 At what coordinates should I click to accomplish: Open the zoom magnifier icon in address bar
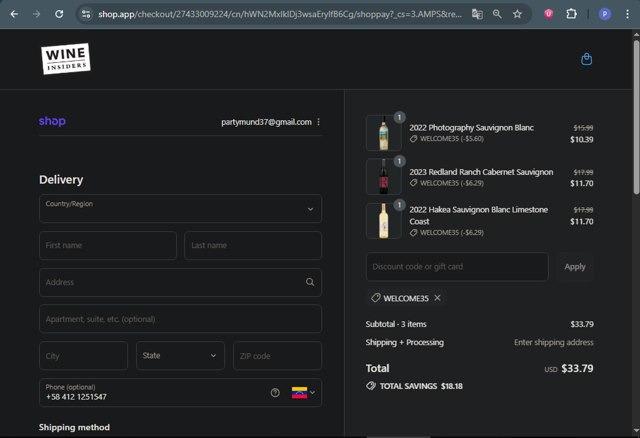tap(497, 14)
